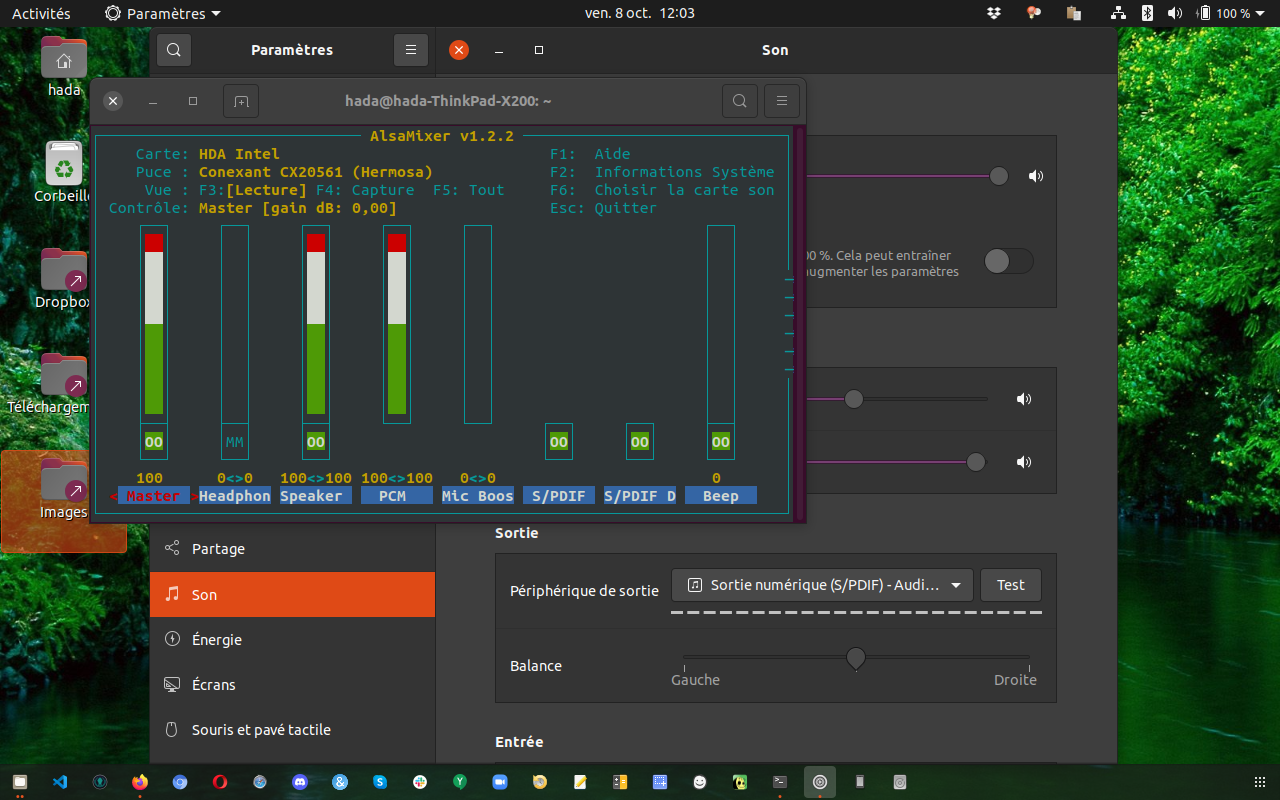Select the Partage settings panel

pyautogui.click(x=292, y=549)
